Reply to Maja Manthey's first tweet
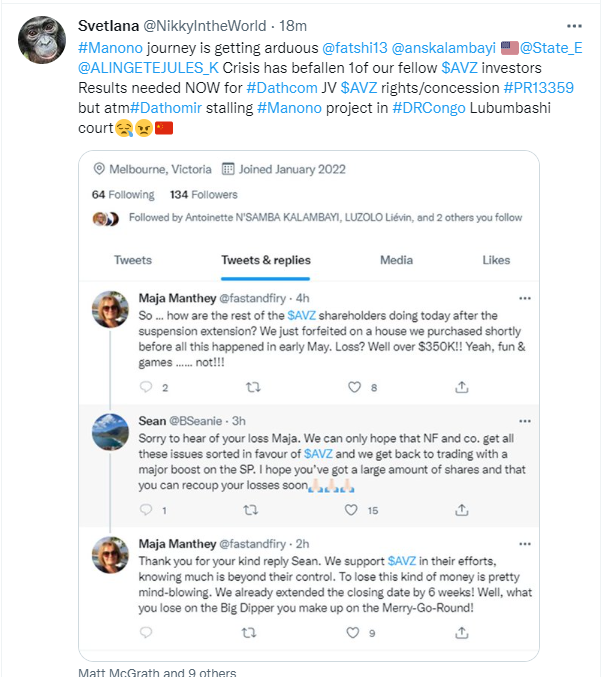The image size is (612, 677). (147, 387)
